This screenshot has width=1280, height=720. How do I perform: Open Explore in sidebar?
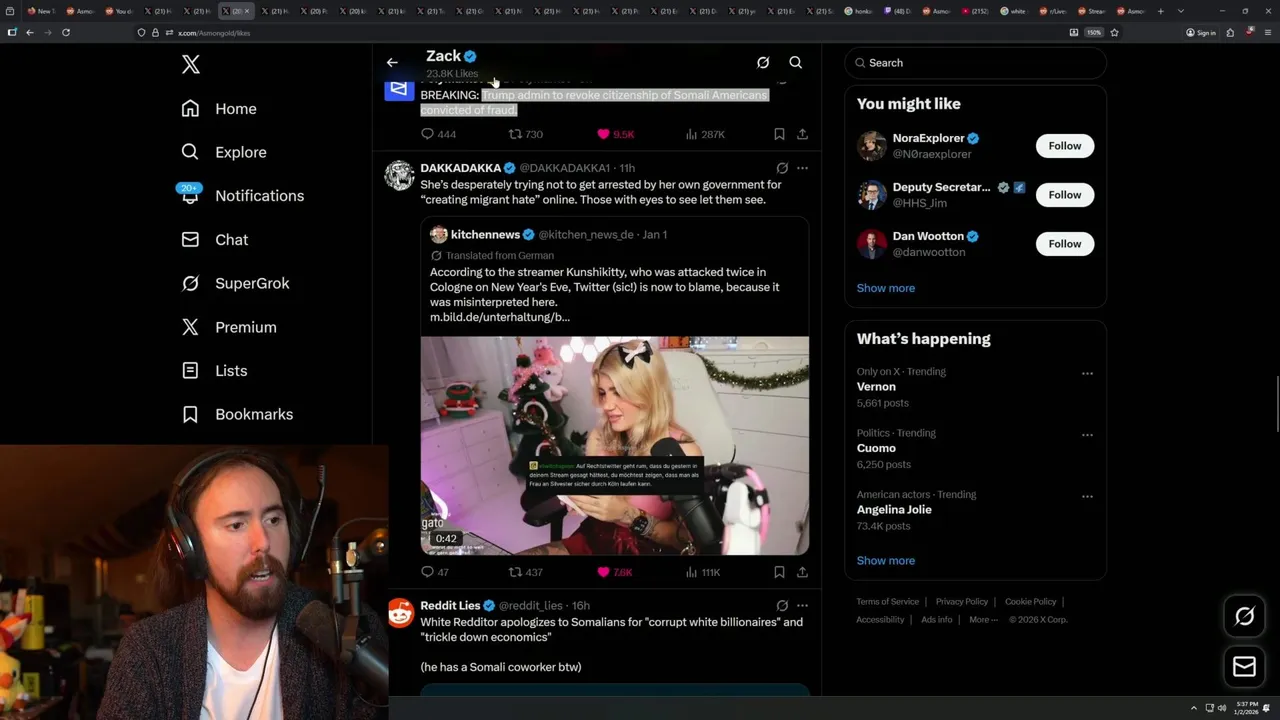(x=223, y=152)
